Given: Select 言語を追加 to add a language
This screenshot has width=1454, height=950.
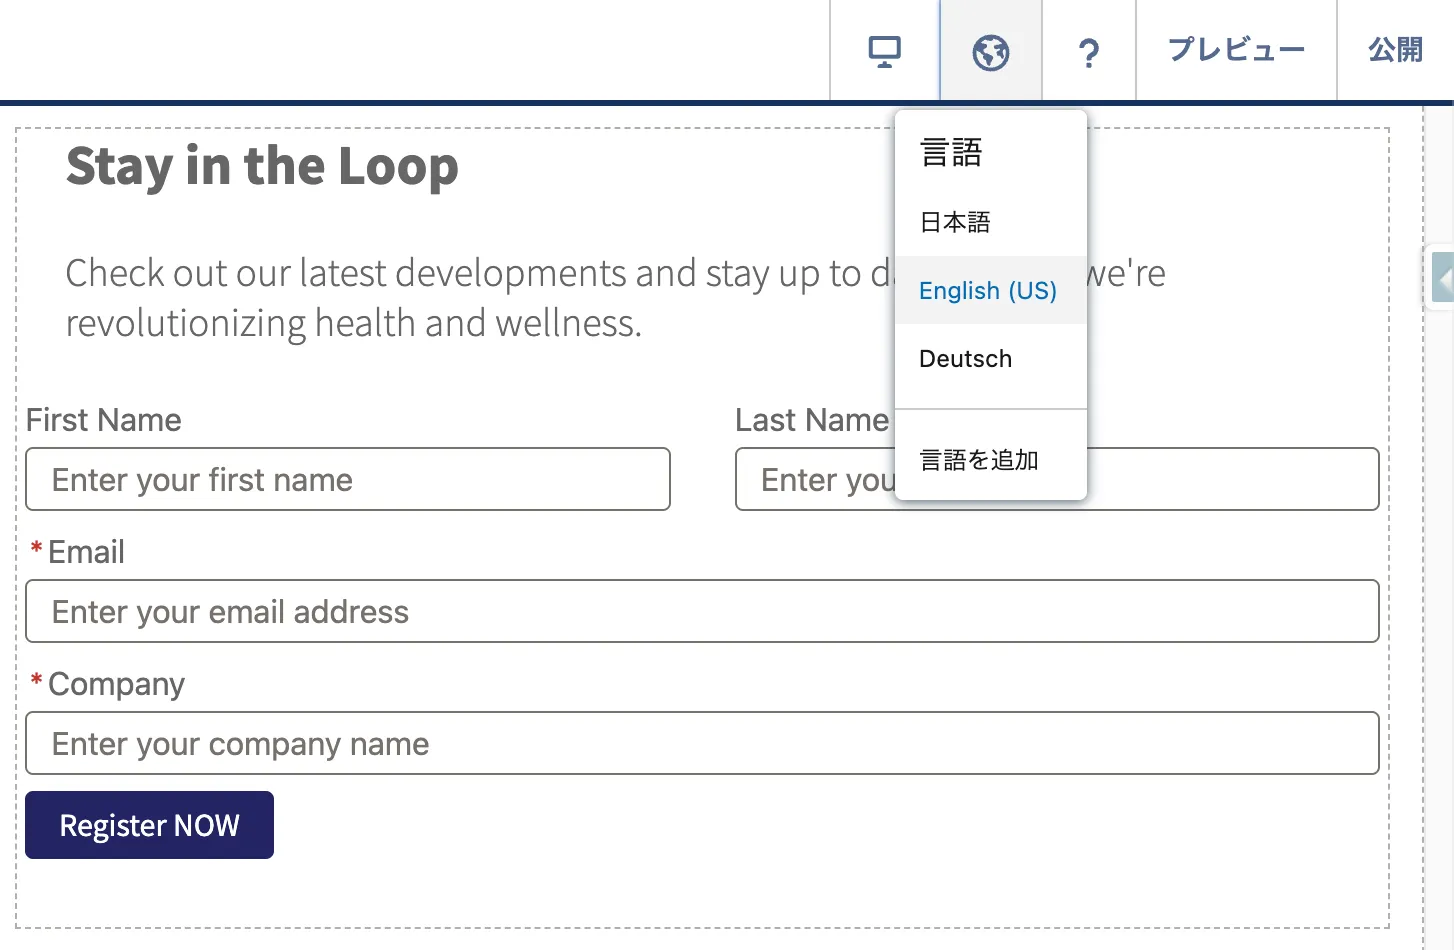Looking at the screenshot, I should pyautogui.click(x=979, y=460).
